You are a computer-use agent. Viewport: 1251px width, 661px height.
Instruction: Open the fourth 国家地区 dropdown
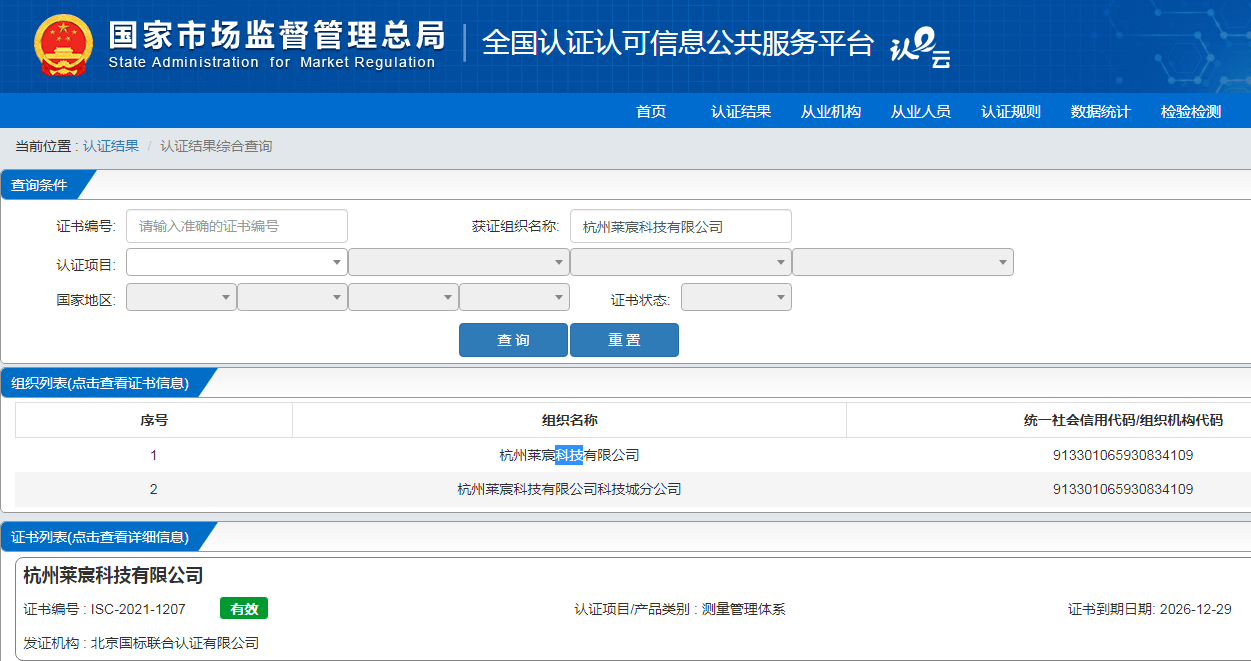514,297
